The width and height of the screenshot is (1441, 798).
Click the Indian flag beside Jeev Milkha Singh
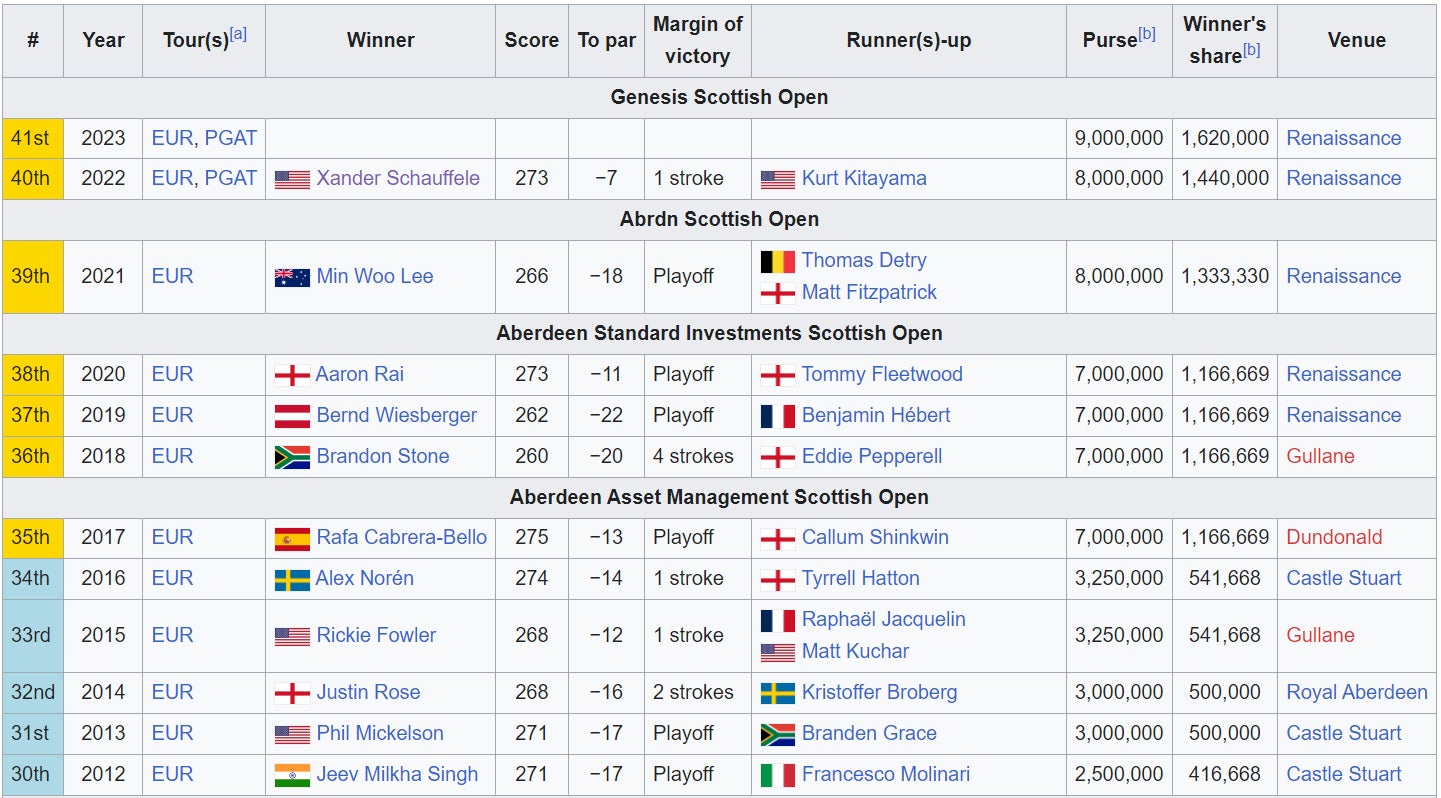(292, 775)
